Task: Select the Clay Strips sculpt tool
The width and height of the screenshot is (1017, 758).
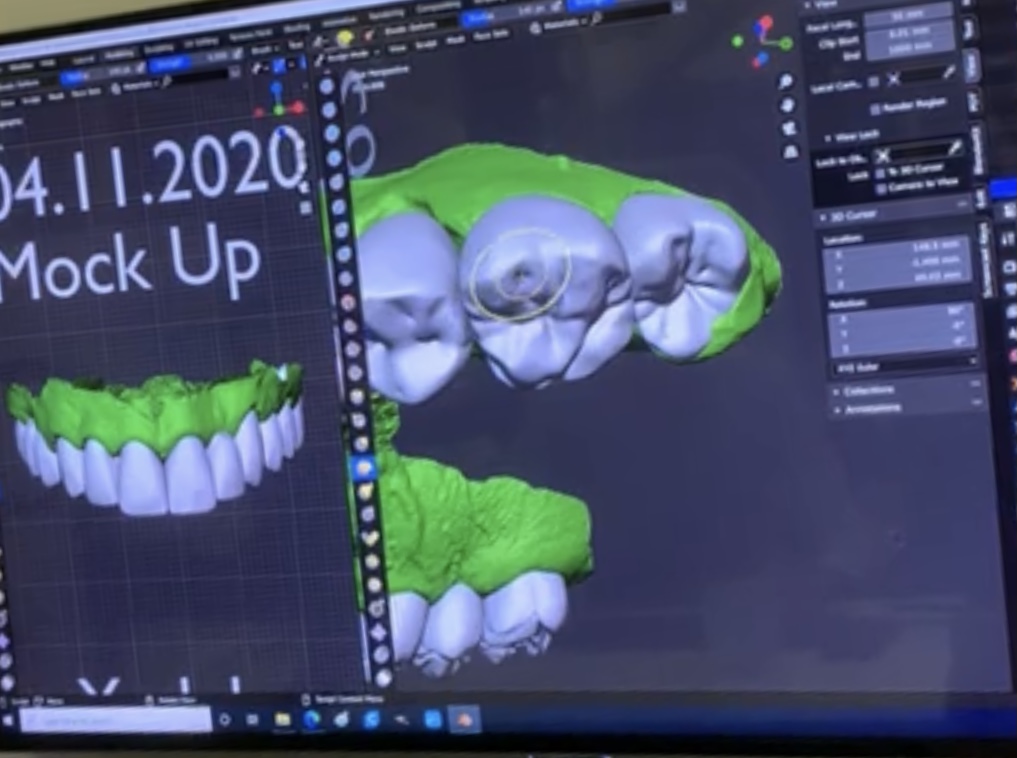Action: tap(334, 158)
